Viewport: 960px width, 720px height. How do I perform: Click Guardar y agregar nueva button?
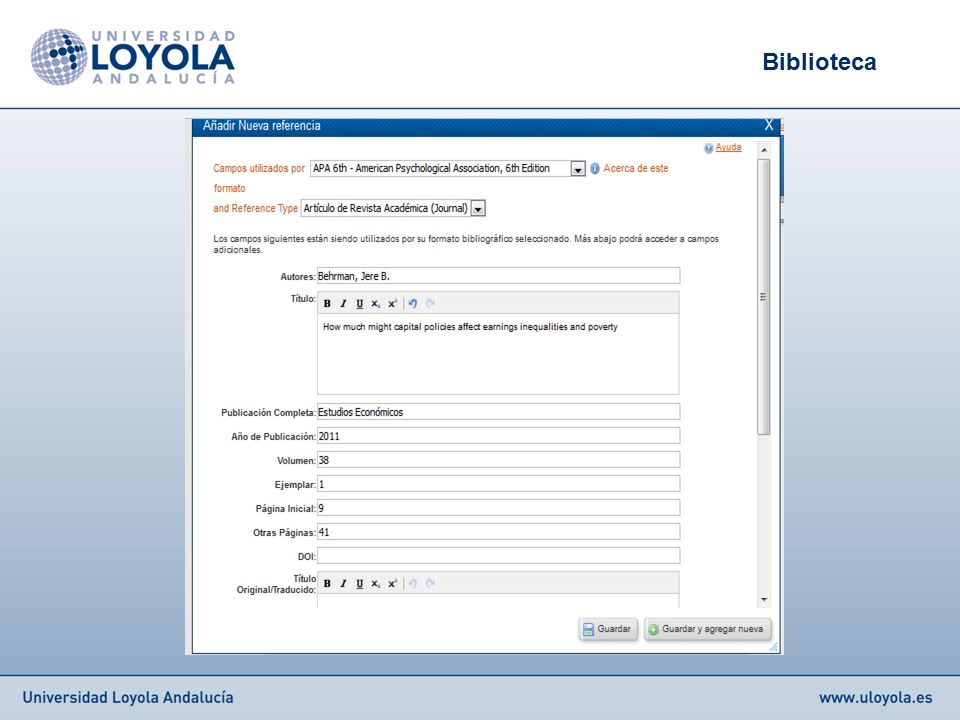pyautogui.click(x=707, y=629)
